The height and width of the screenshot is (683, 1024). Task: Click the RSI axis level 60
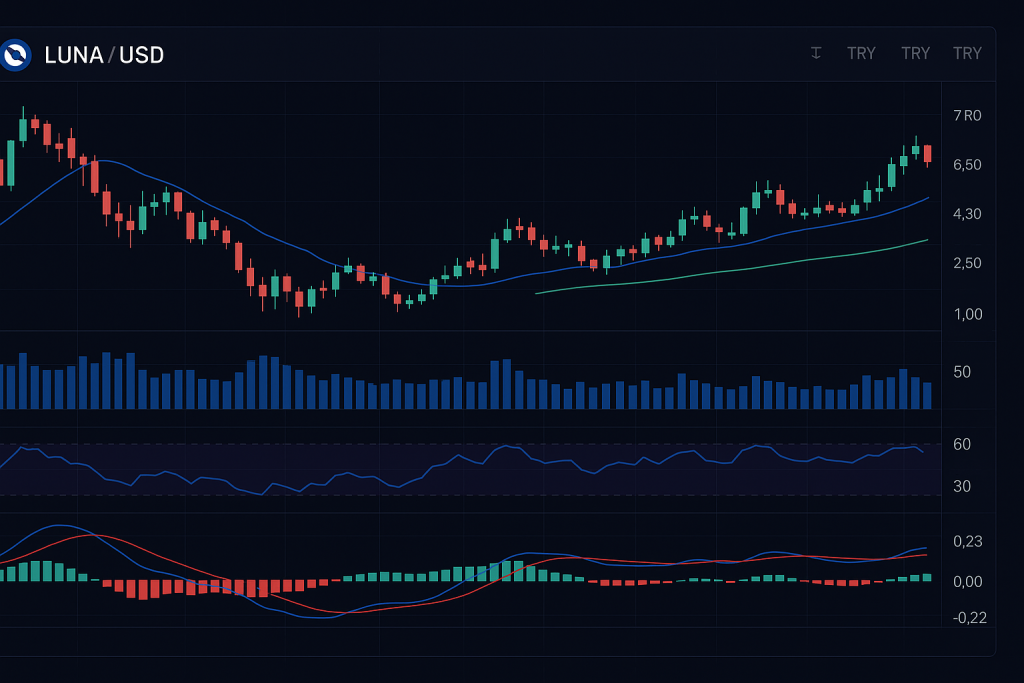pyautogui.click(x=962, y=445)
